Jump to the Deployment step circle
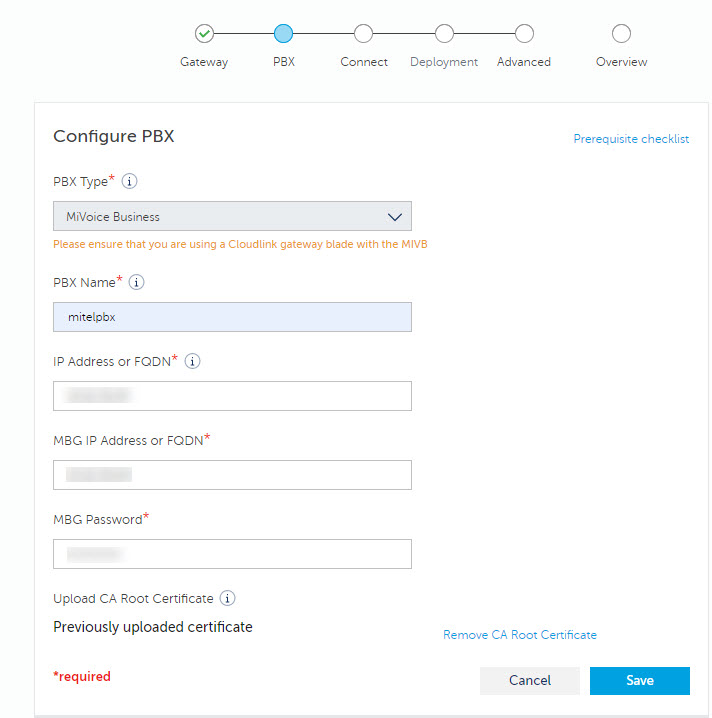This screenshot has height=718, width=712. [444, 34]
